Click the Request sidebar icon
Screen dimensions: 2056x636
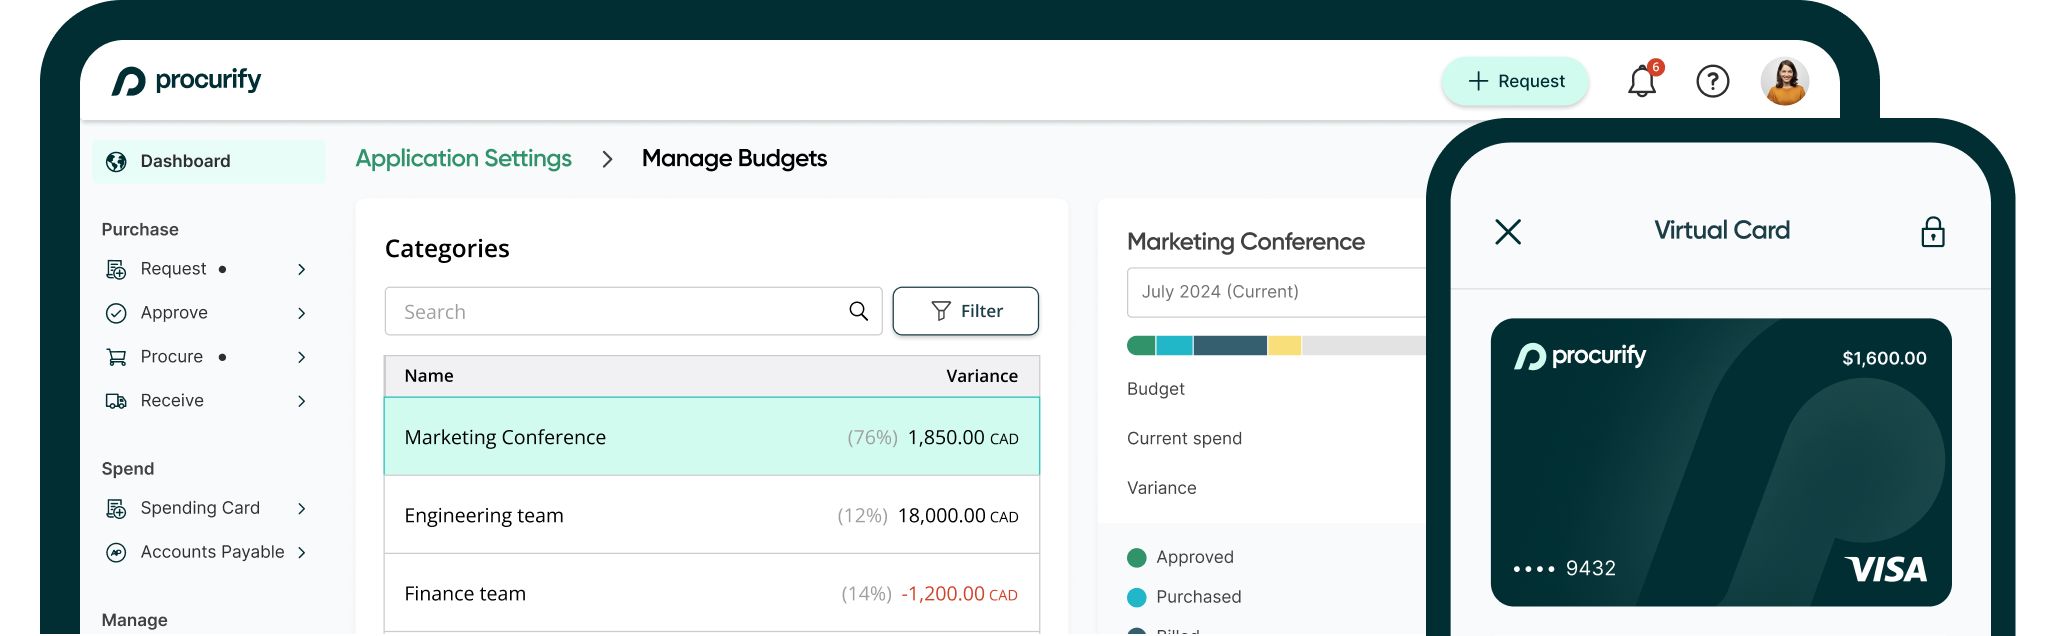tap(116, 269)
